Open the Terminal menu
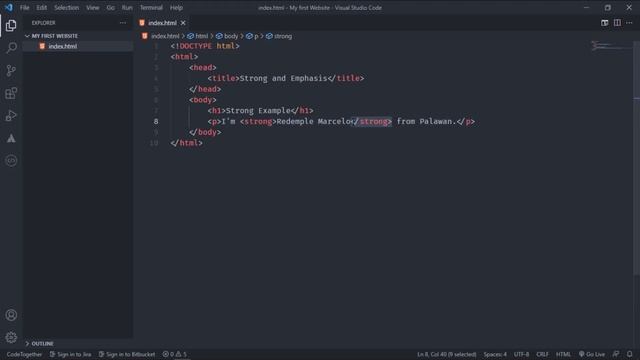The width and height of the screenshot is (640, 360). (151, 7)
